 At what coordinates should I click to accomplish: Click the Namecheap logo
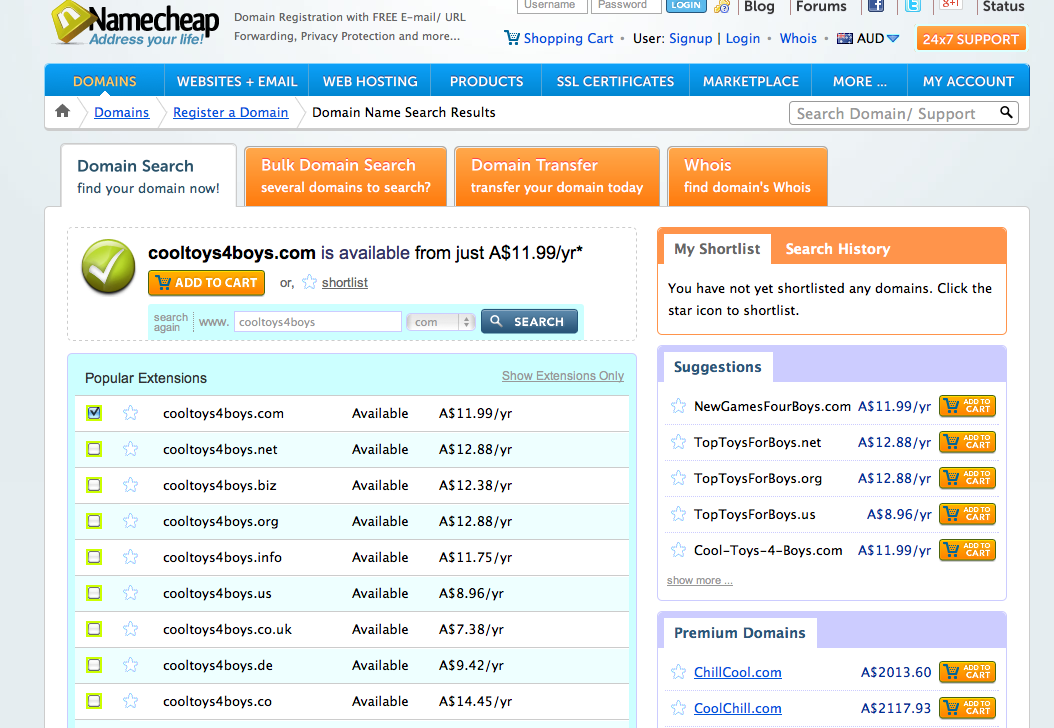click(135, 24)
